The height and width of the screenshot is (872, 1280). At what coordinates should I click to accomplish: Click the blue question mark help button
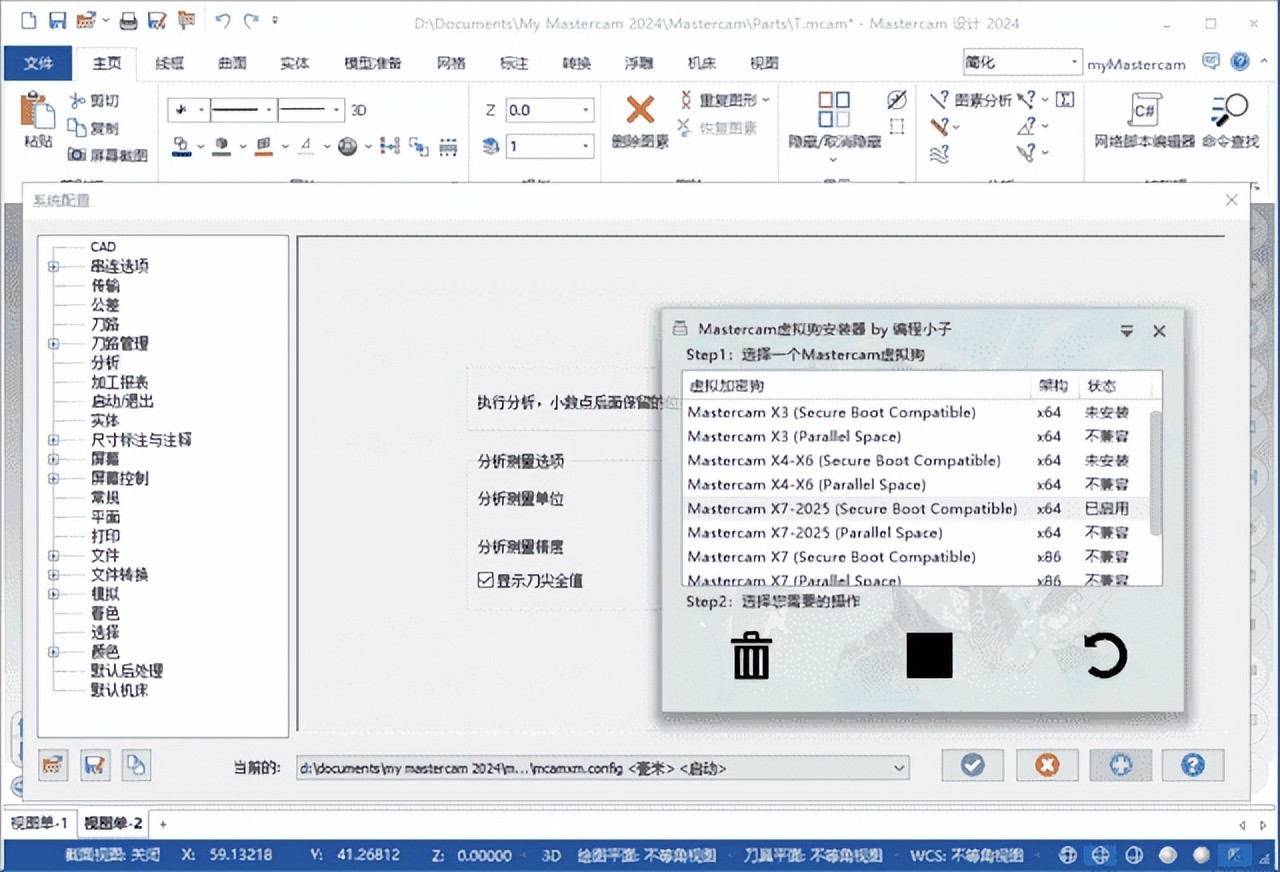coord(1192,766)
